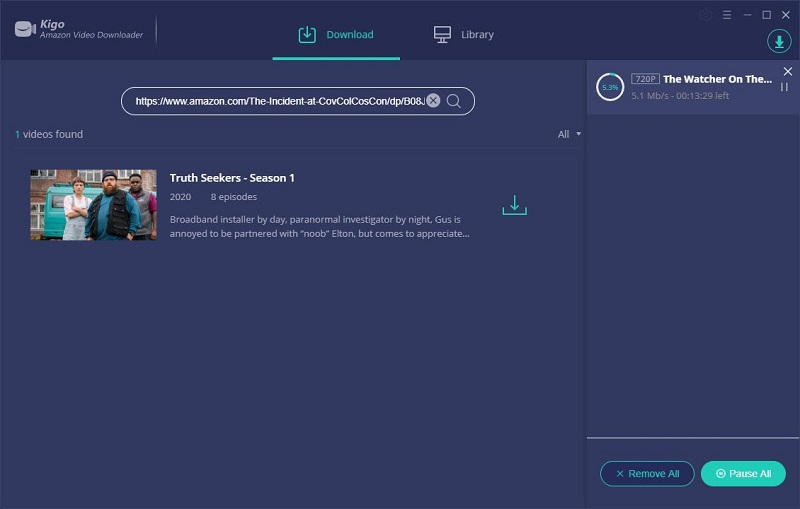Close the Kigo application window
This screenshot has width=800, height=509.
pyautogui.click(x=786, y=15)
